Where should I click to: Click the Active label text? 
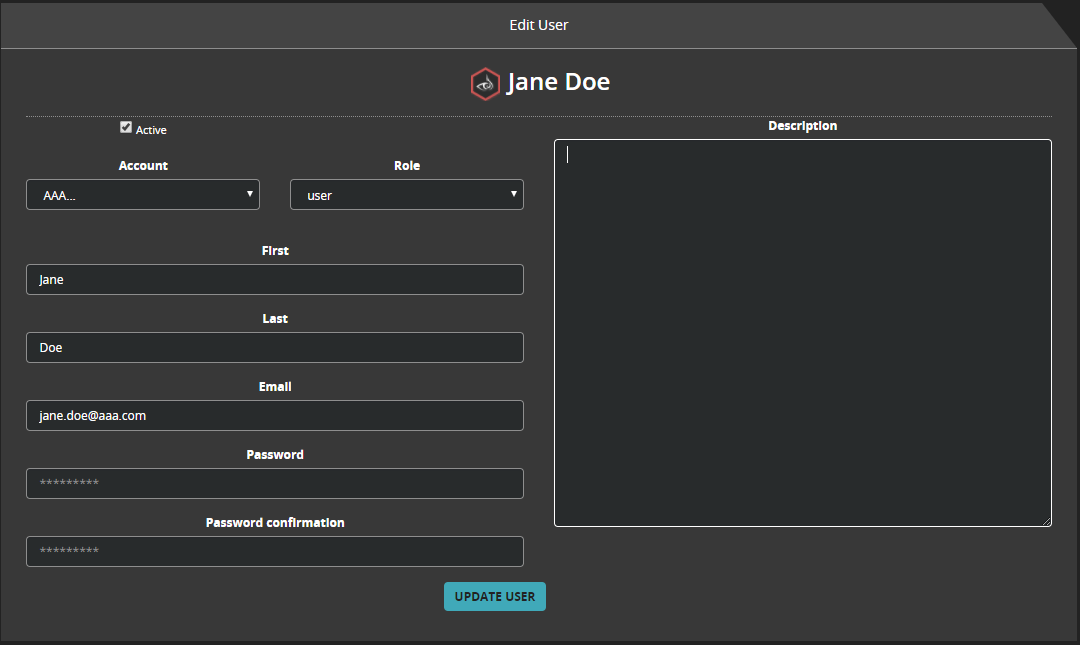151,130
